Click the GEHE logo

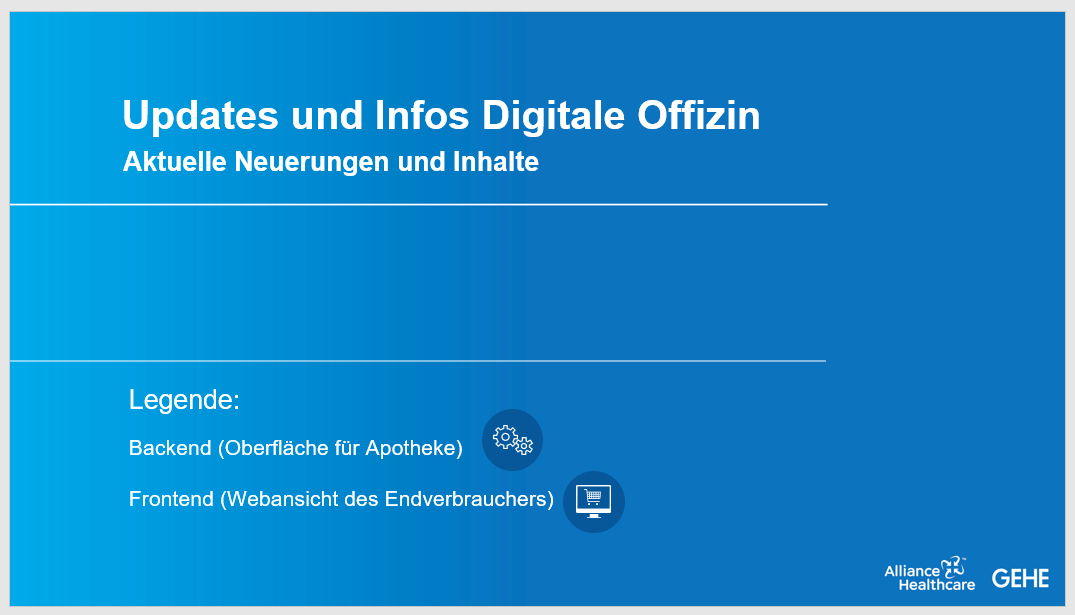1020,579
